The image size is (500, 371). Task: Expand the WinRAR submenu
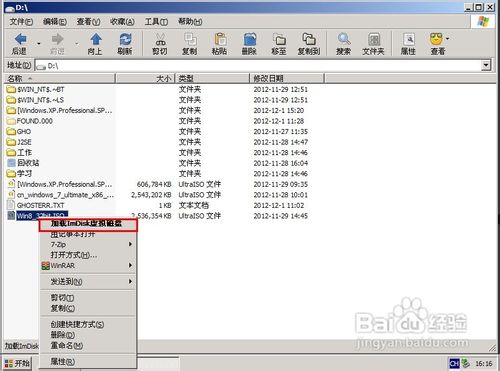click(x=130, y=265)
